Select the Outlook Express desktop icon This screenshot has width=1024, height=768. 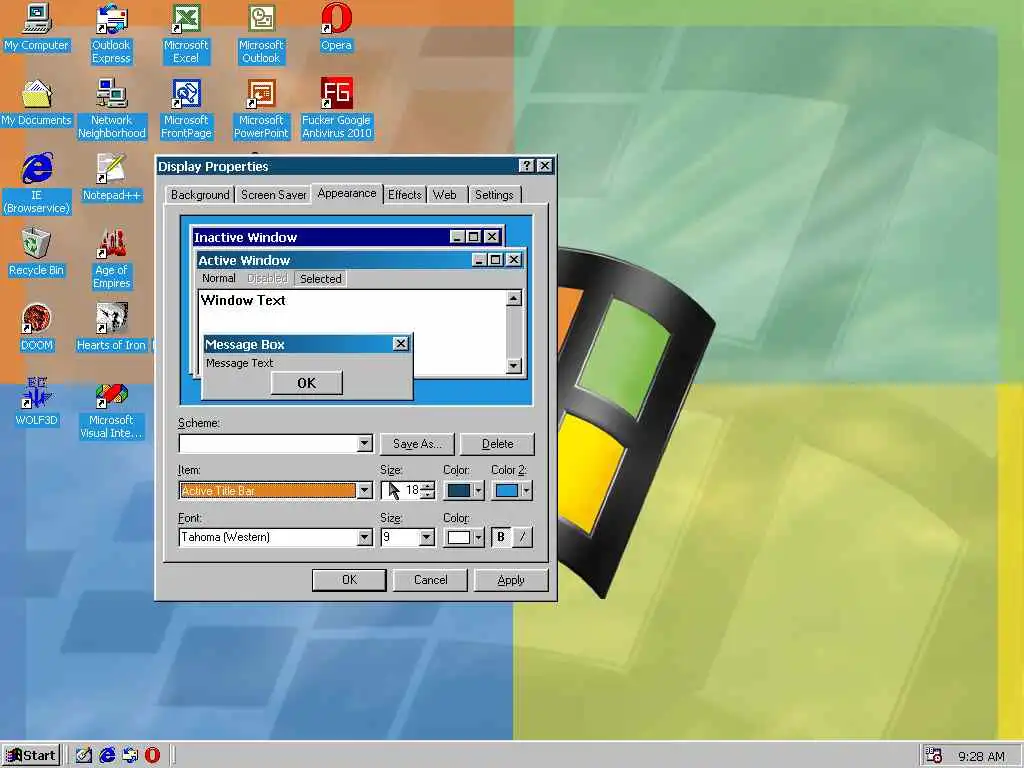pyautogui.click(x=112, y=34)
